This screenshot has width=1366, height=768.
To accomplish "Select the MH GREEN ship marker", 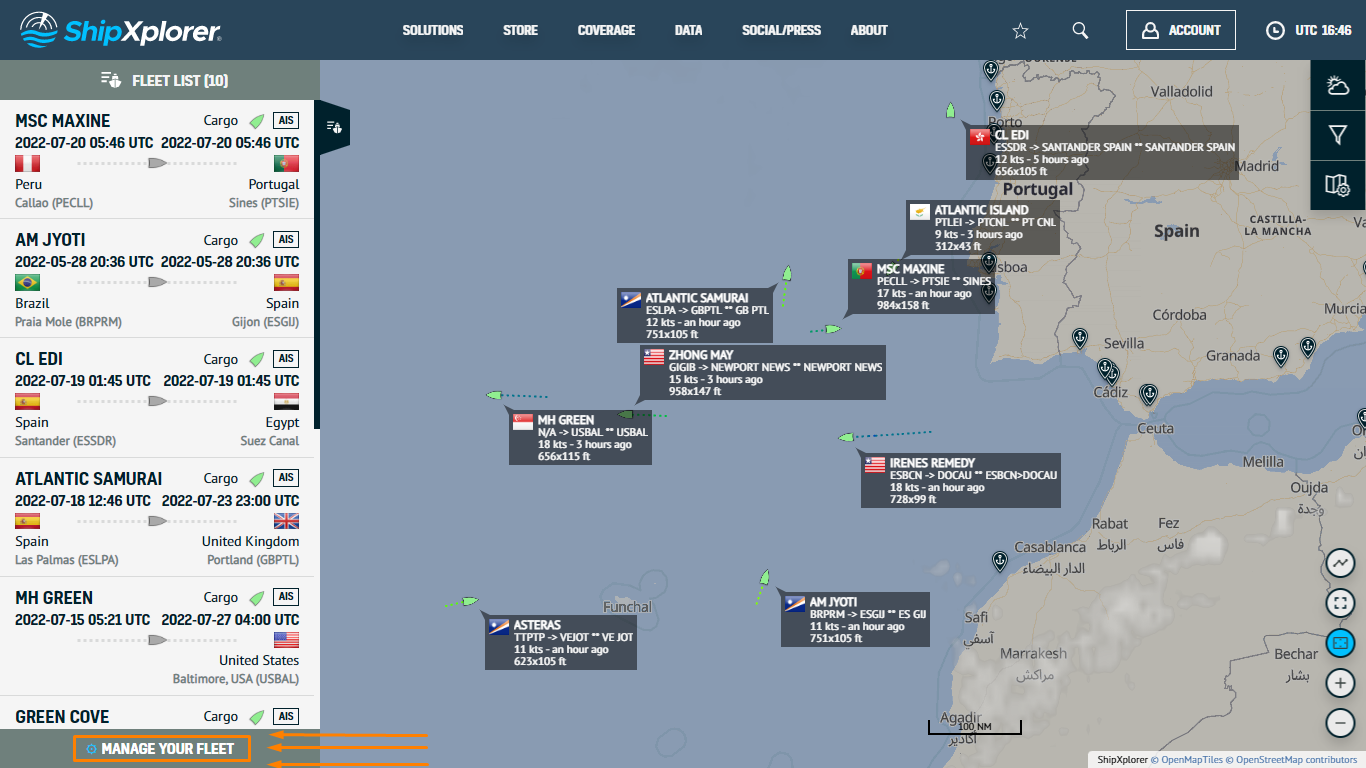I will point(494,396).
